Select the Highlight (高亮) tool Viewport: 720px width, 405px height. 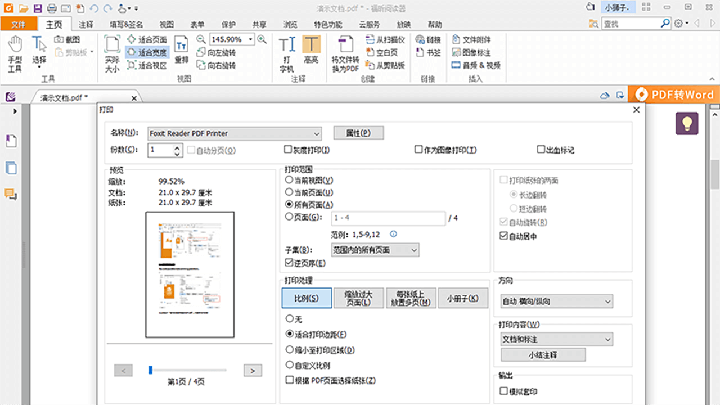point(311,50)
